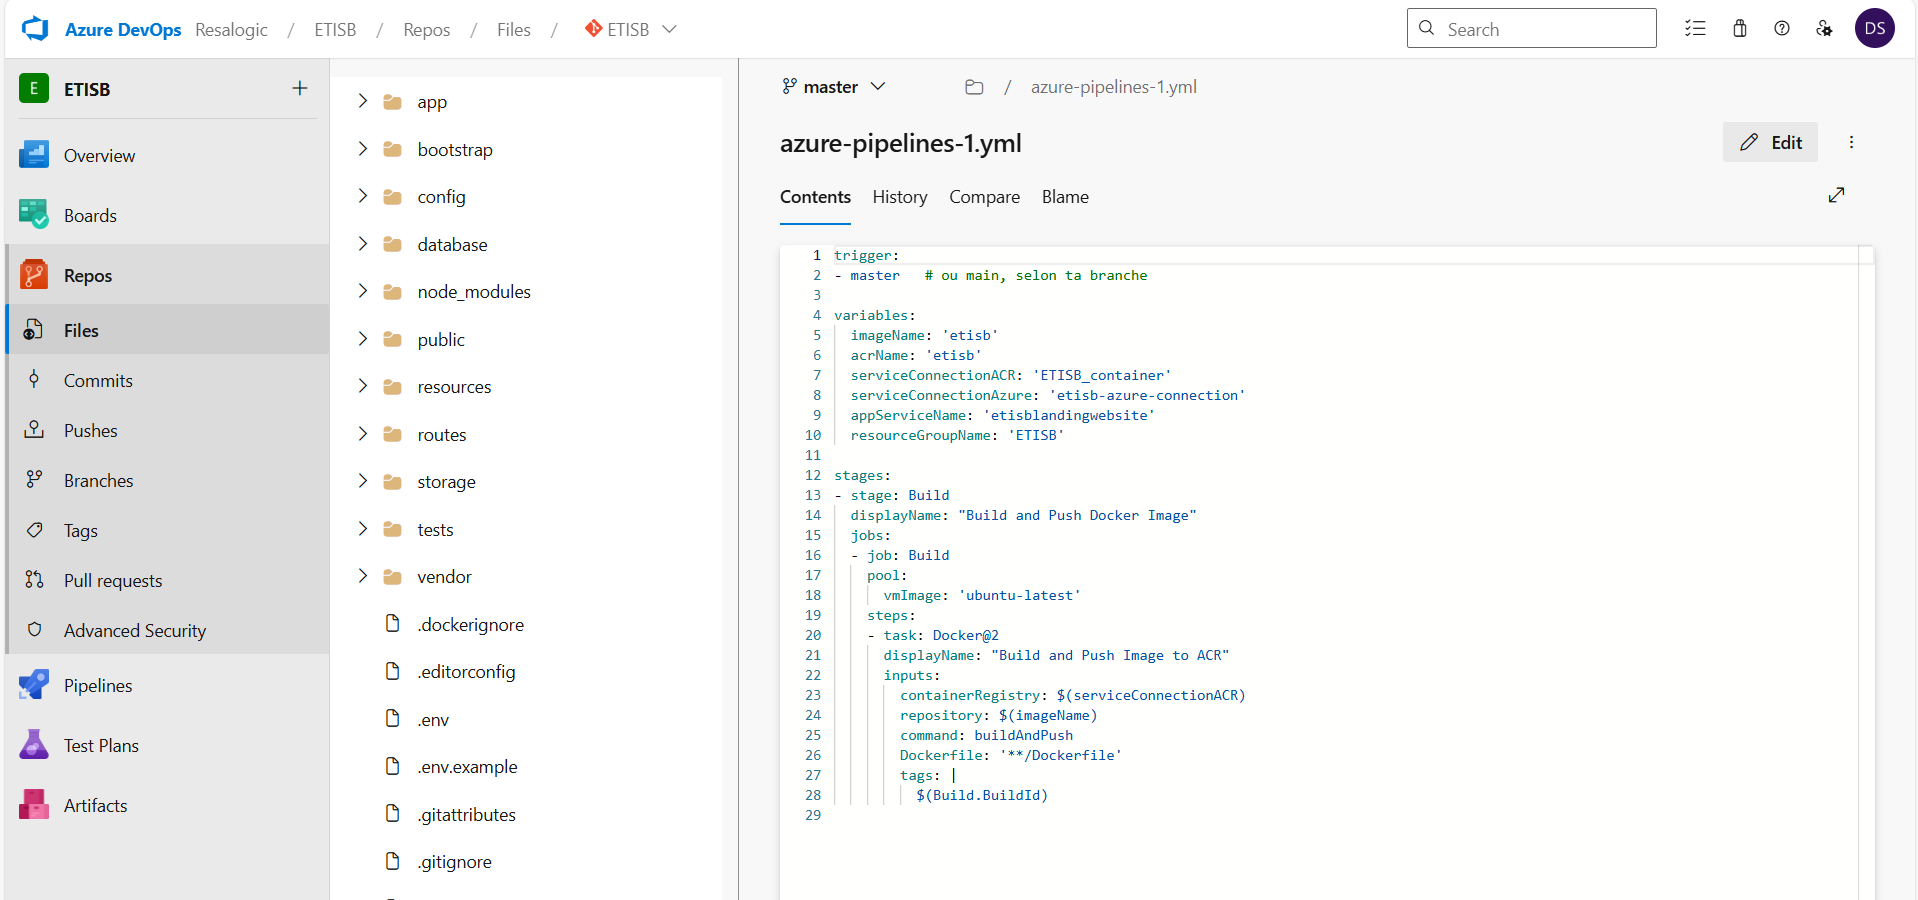The width and height of the screenshot is (1918, 900).
Task: Expand the database folder
Action: [x=363, y=244]
